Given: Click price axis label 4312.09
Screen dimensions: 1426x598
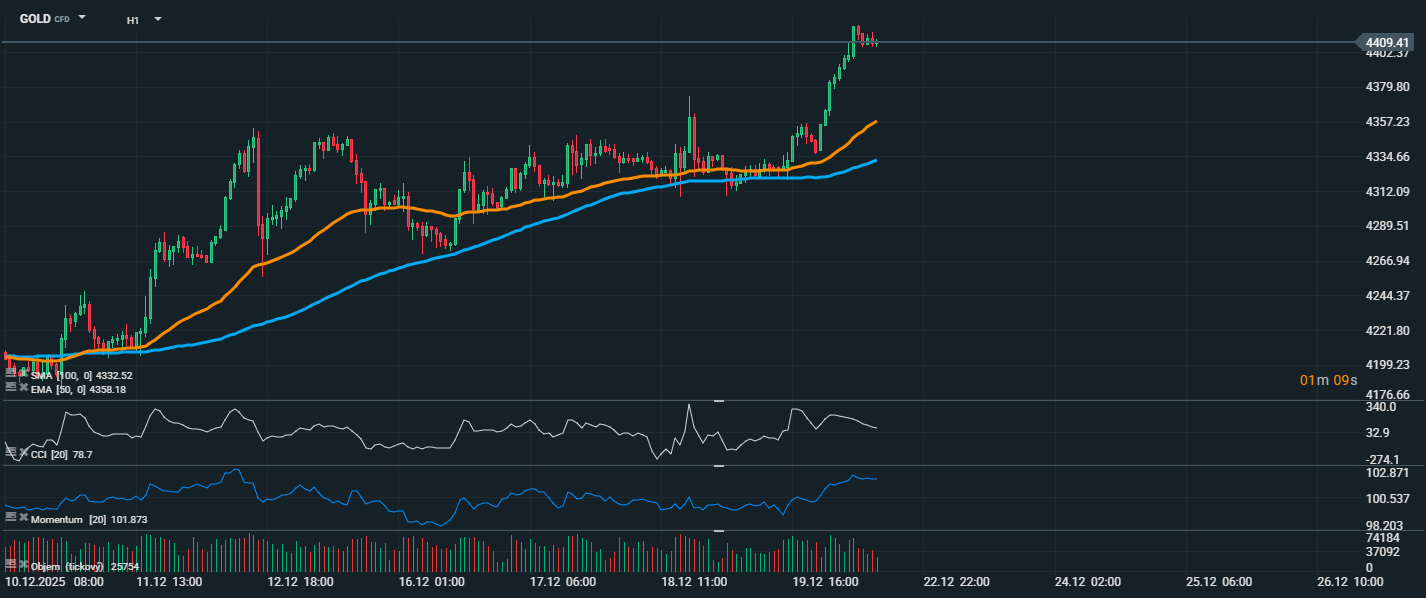Looking at the screenshot, I should [1387, 191].
